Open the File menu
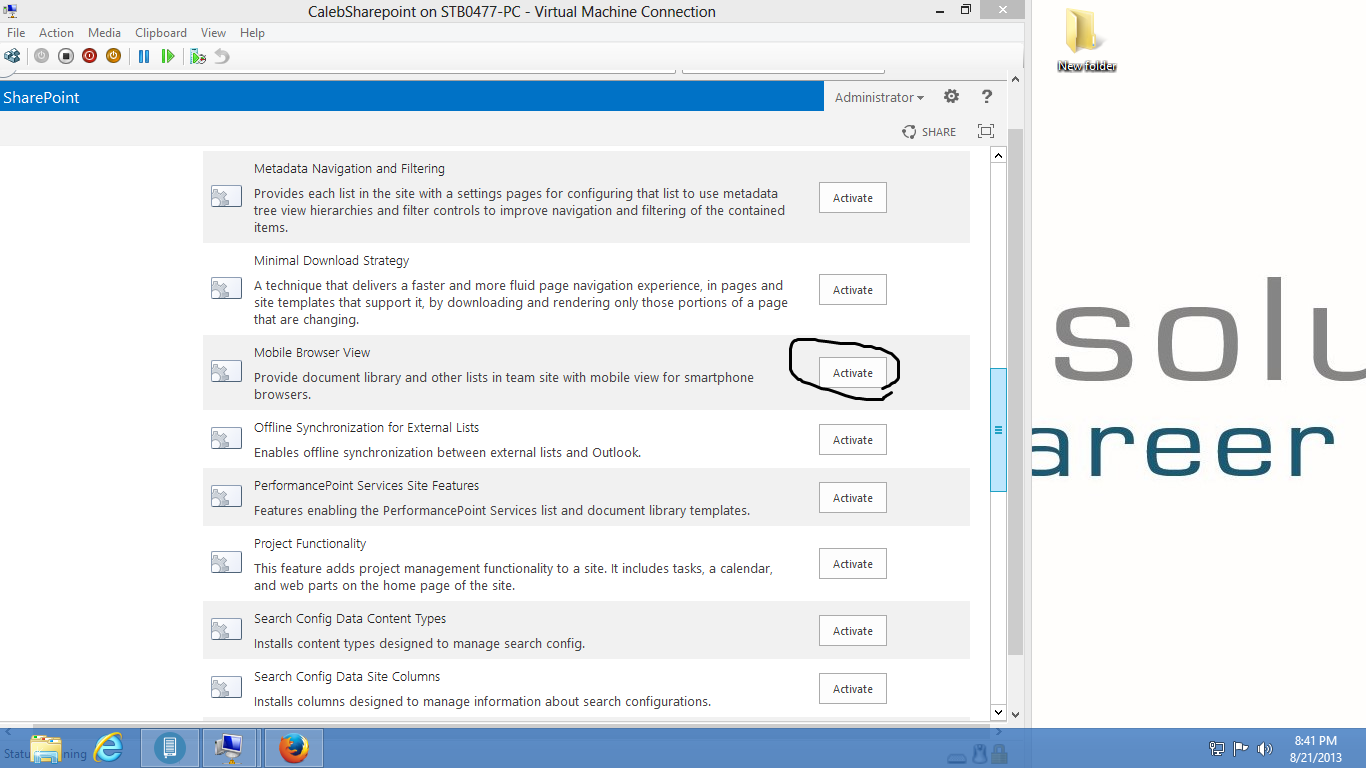The width and height of the screenshot is (1366, 768). click(x=16, y=33)
